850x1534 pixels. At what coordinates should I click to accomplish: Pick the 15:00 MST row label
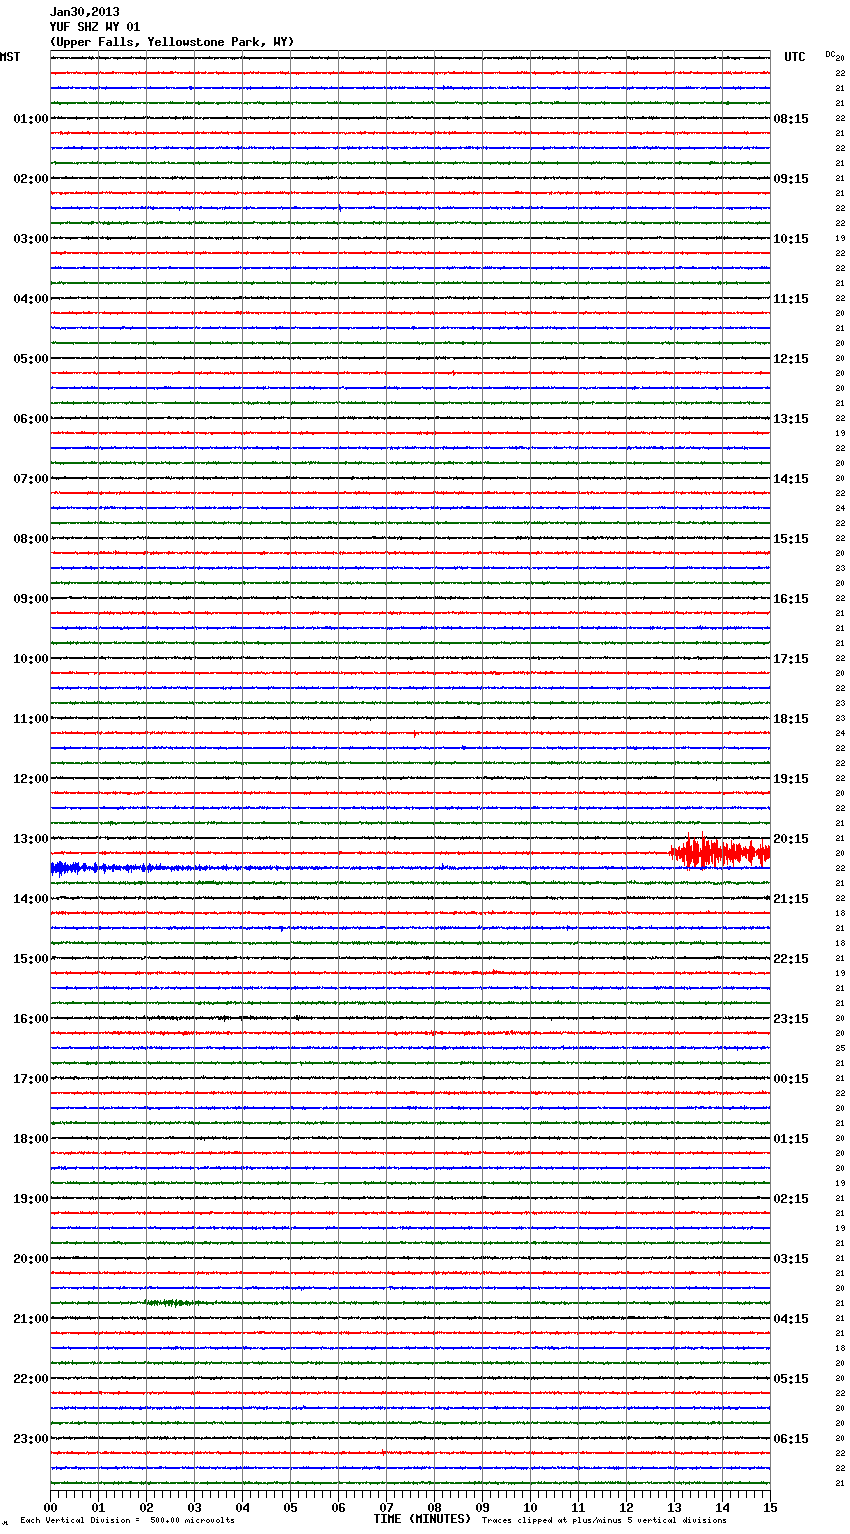tap(31, 959)
